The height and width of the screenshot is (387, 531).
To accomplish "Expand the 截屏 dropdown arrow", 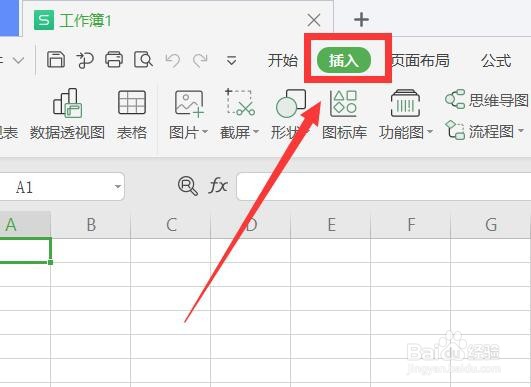I will 256,132.
